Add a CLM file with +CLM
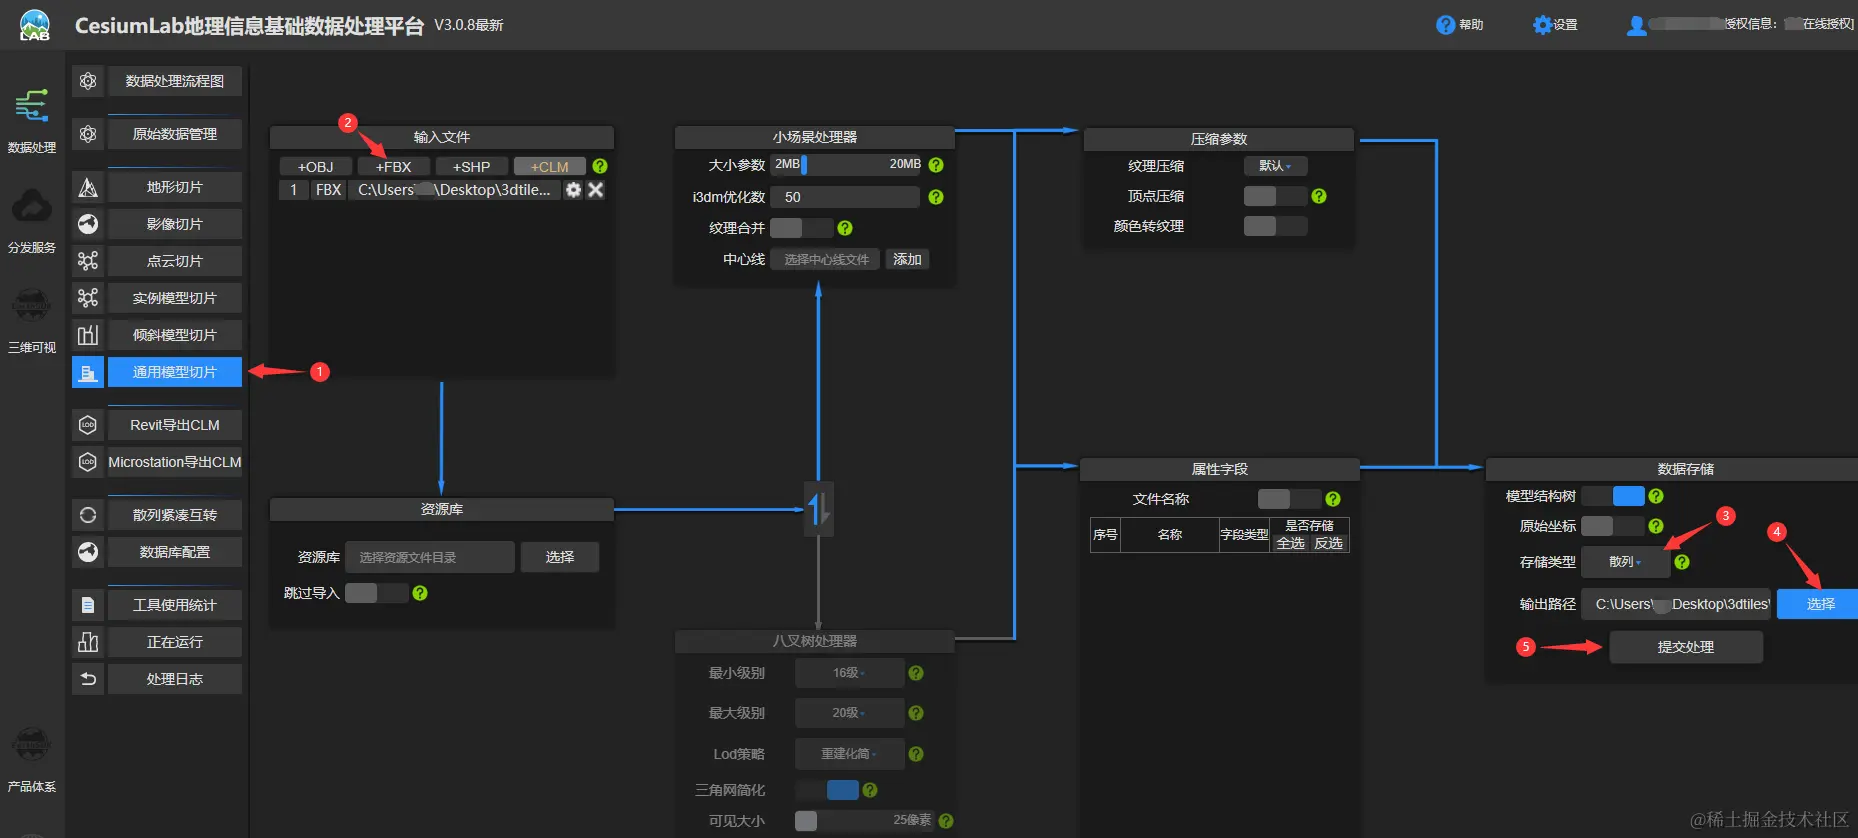Viewport: 1858px width, 838px height. point(549,167)
